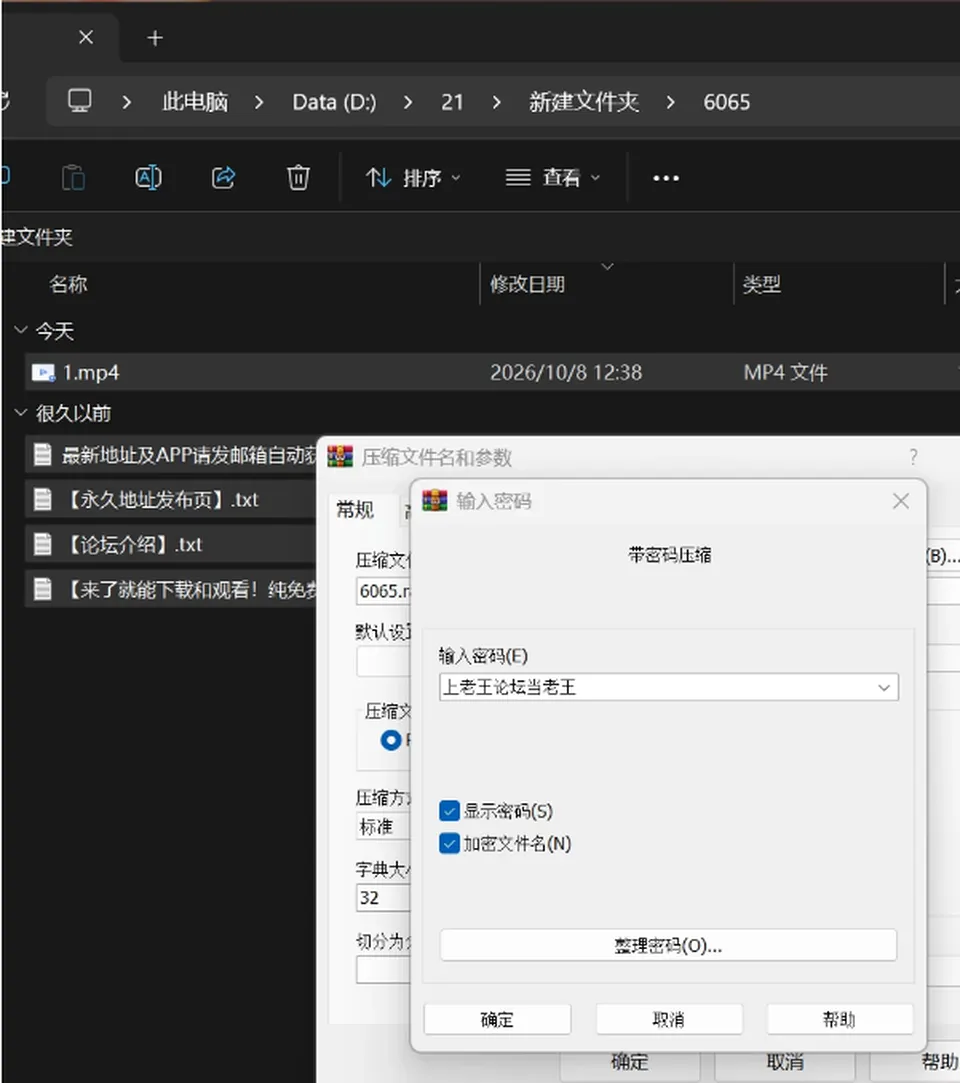
Task: Click the This PC monitor icon
Action: [79, 101]
